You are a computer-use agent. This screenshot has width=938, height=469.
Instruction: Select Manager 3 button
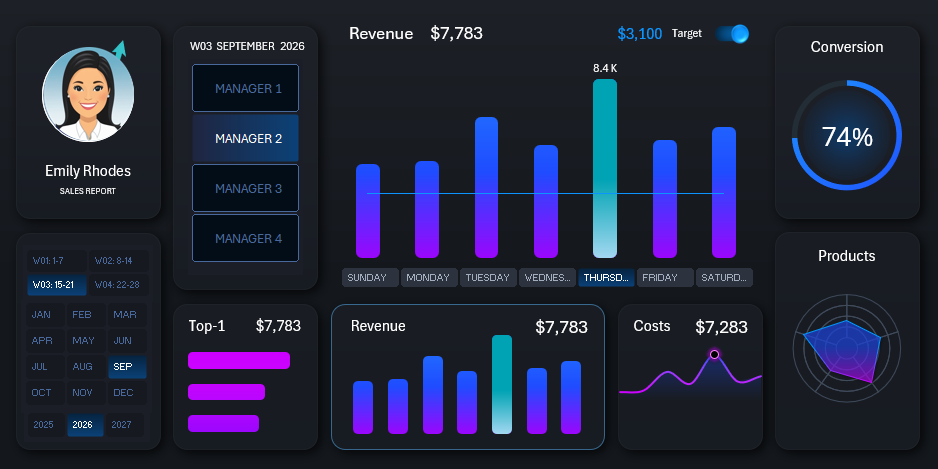point(245,188)
